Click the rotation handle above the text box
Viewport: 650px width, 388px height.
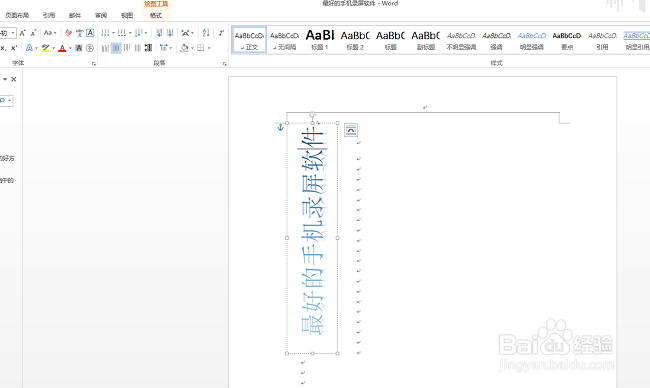click(313, 114)
